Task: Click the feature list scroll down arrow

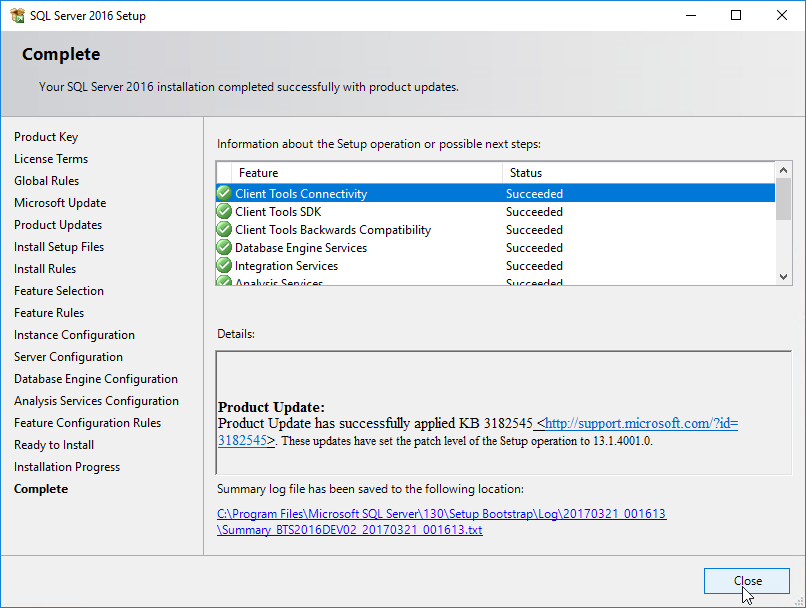Action: (x=783, y=277)
